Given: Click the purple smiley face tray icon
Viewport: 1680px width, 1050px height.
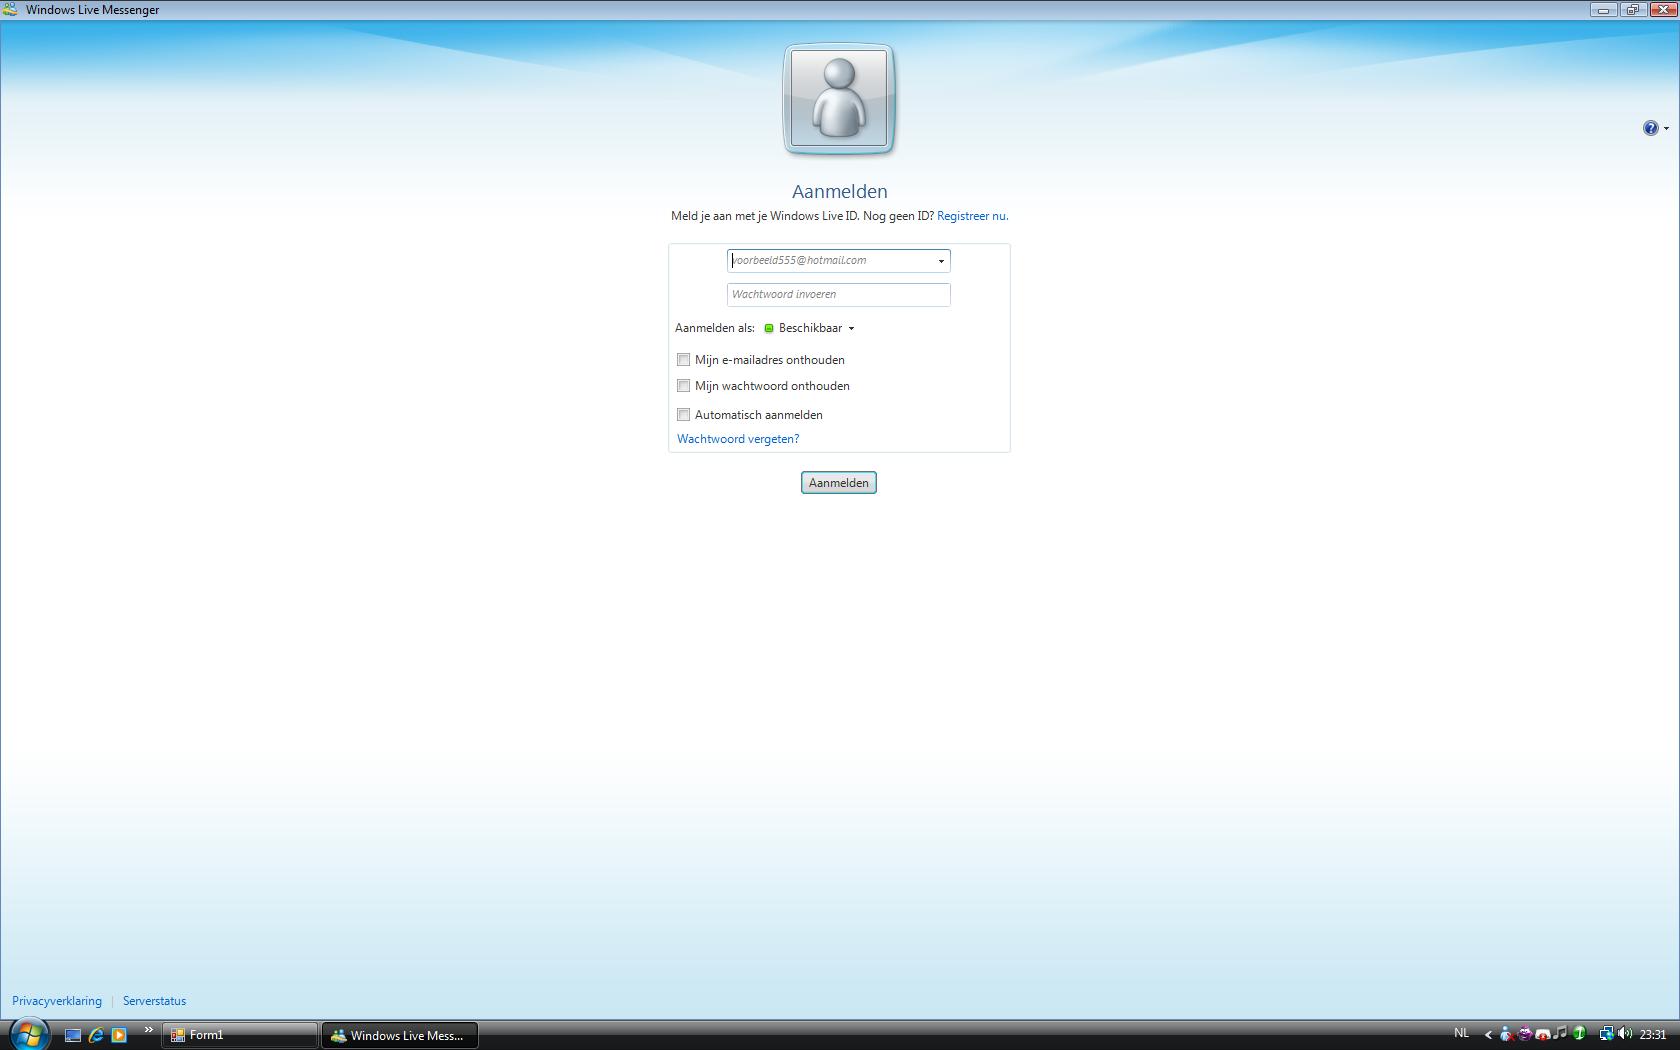Looking at the screenshot, I should (x=1524, y=1034).
